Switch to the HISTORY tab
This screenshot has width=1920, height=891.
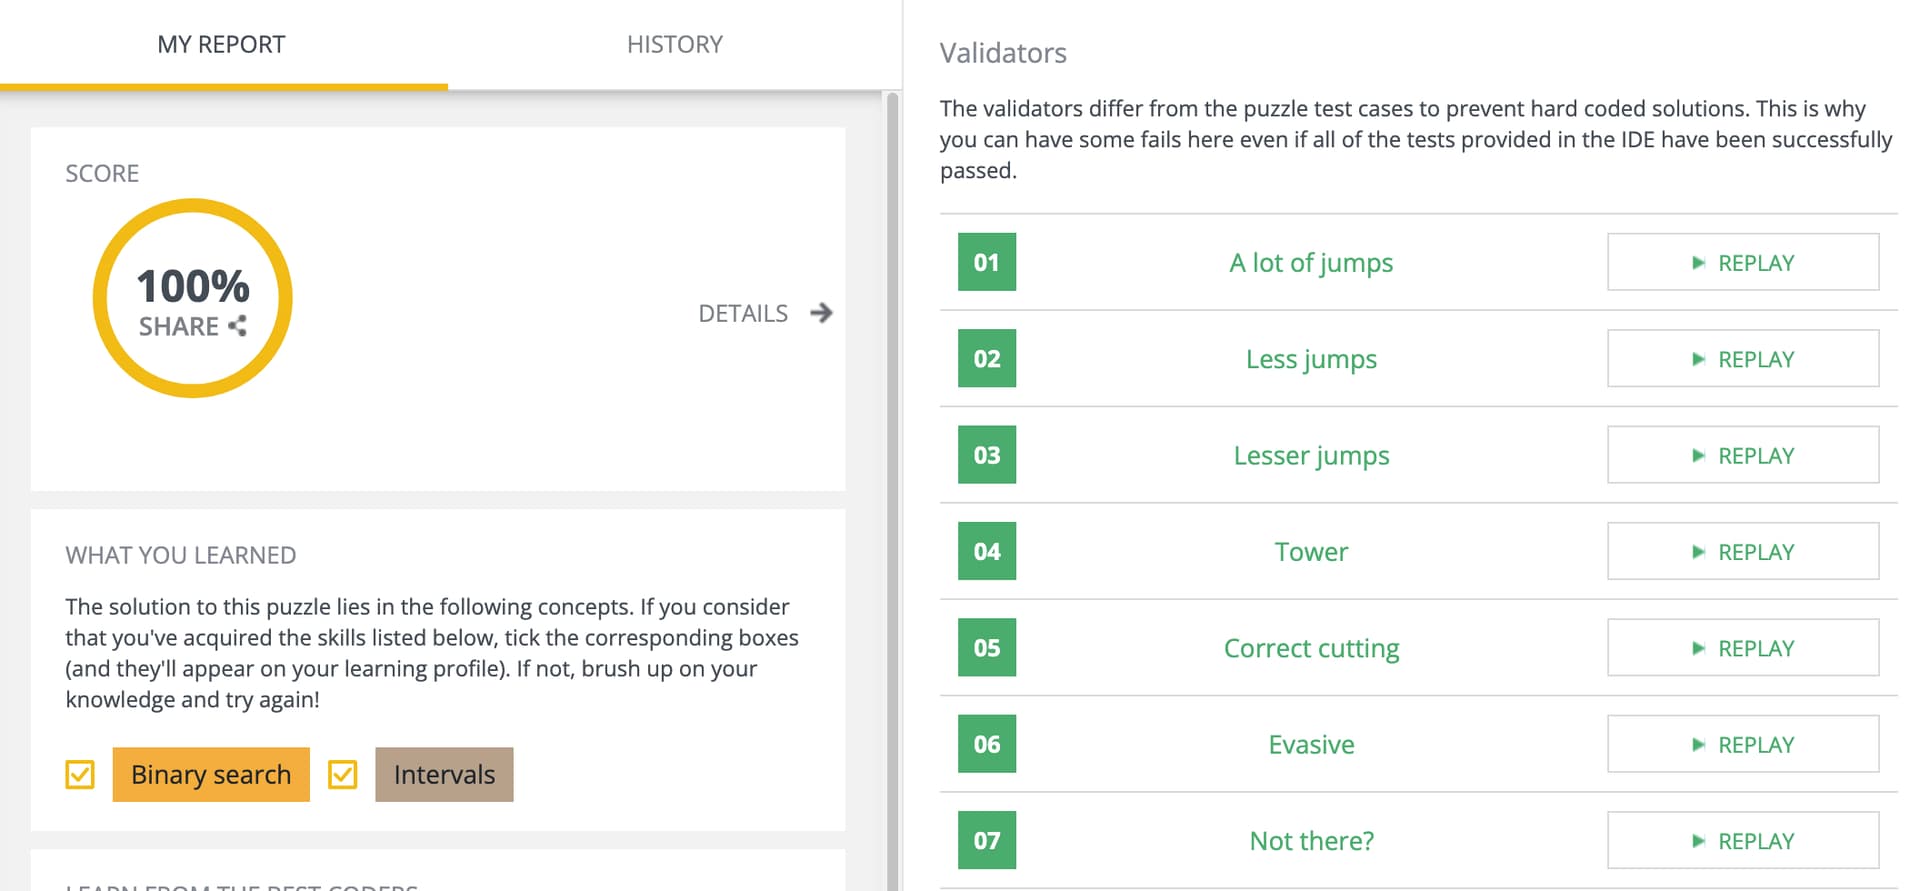pos(674,44)
